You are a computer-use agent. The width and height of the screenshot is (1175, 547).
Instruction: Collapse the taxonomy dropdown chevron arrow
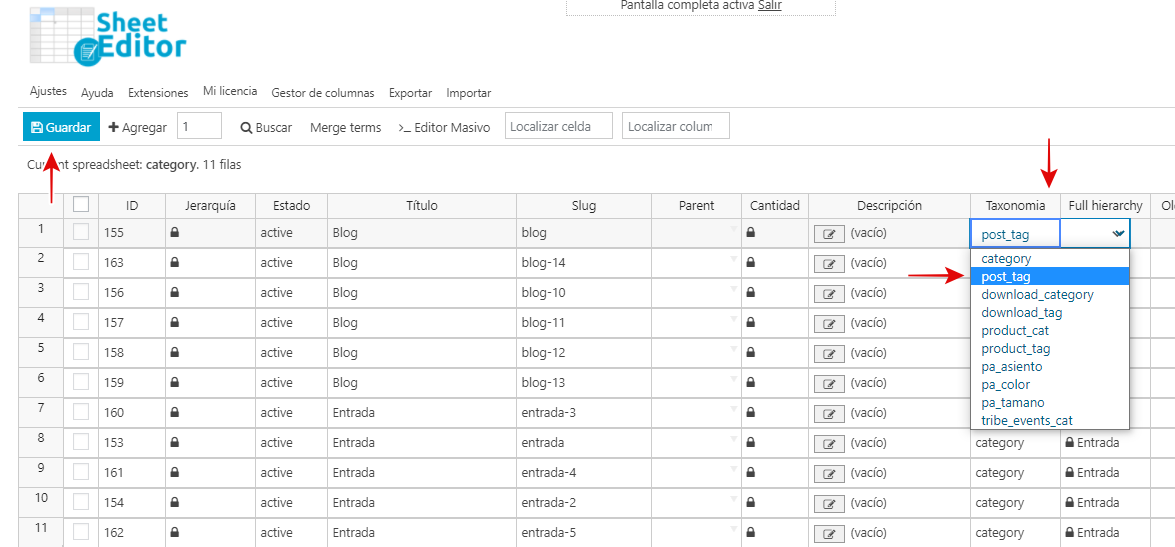[1117, 233]
